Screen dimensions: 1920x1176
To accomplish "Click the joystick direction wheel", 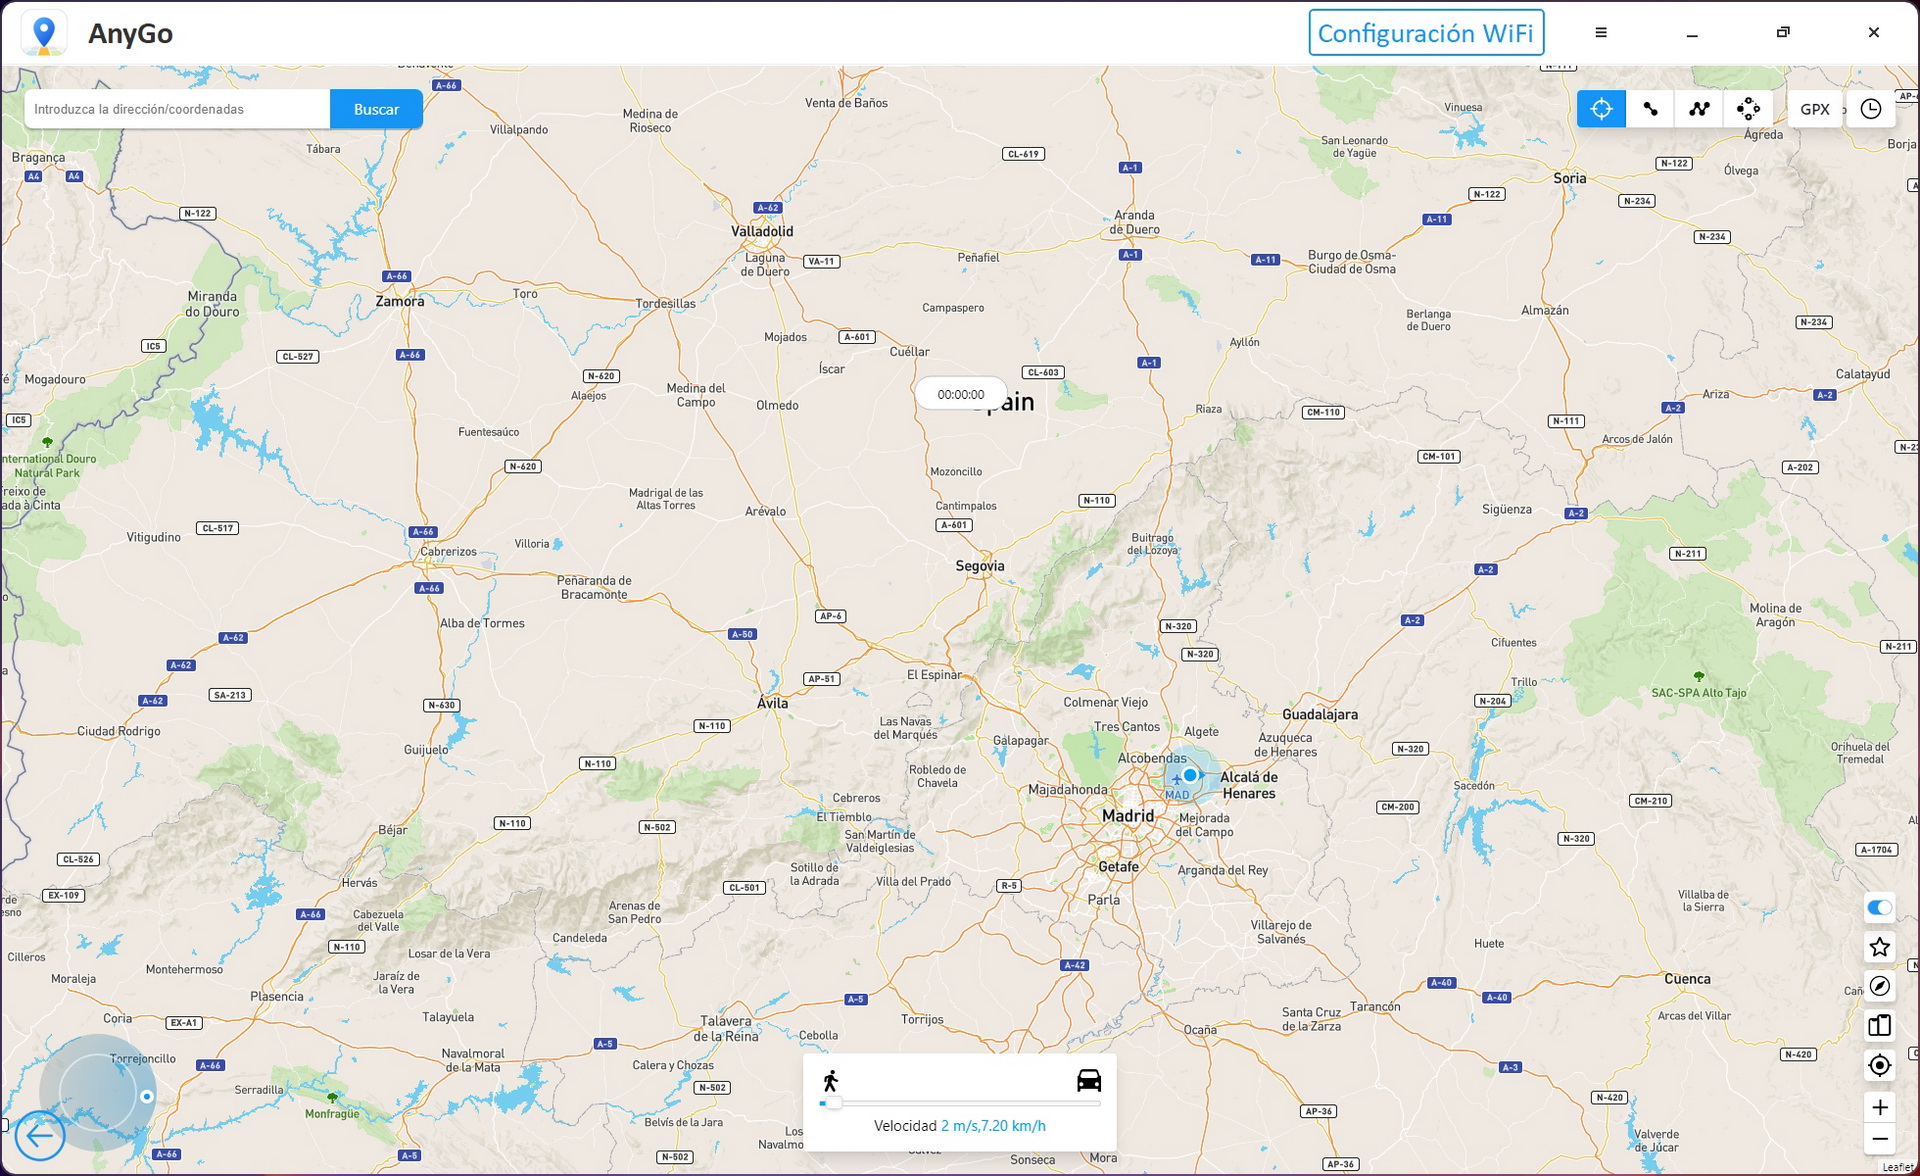I will coord(98,1092).
